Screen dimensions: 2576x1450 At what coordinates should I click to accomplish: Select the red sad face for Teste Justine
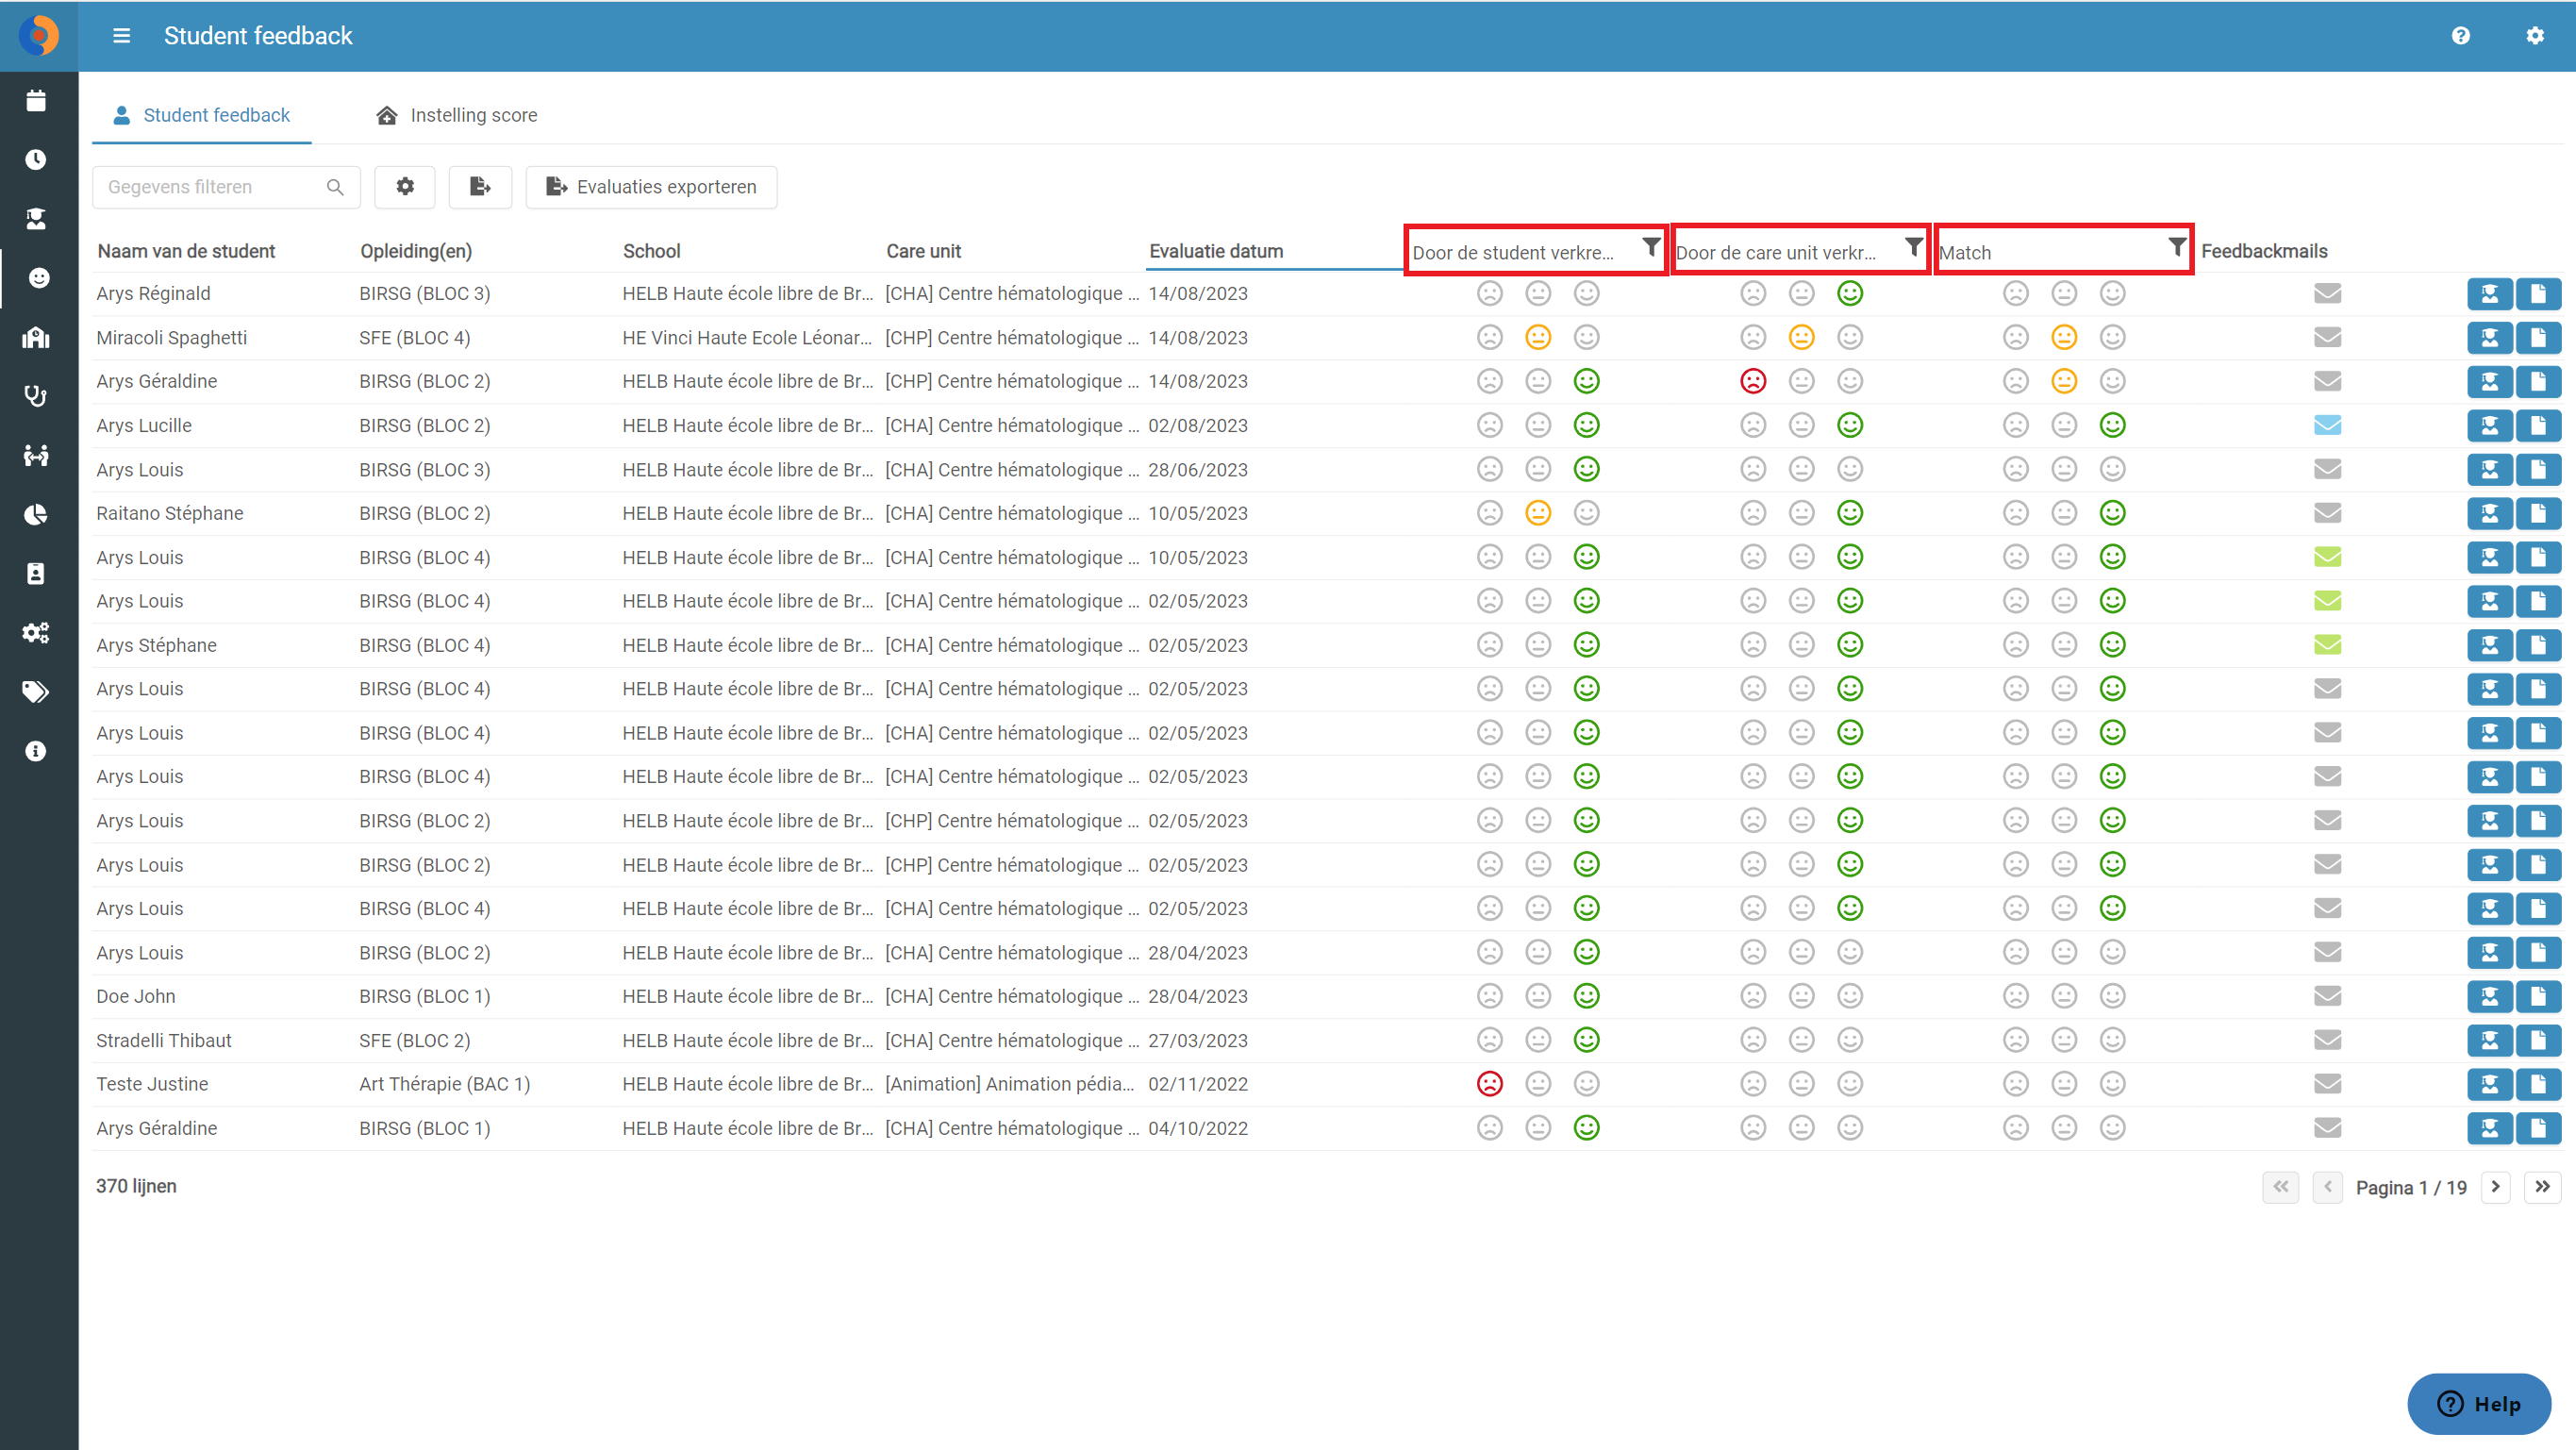point(1490,1084)
